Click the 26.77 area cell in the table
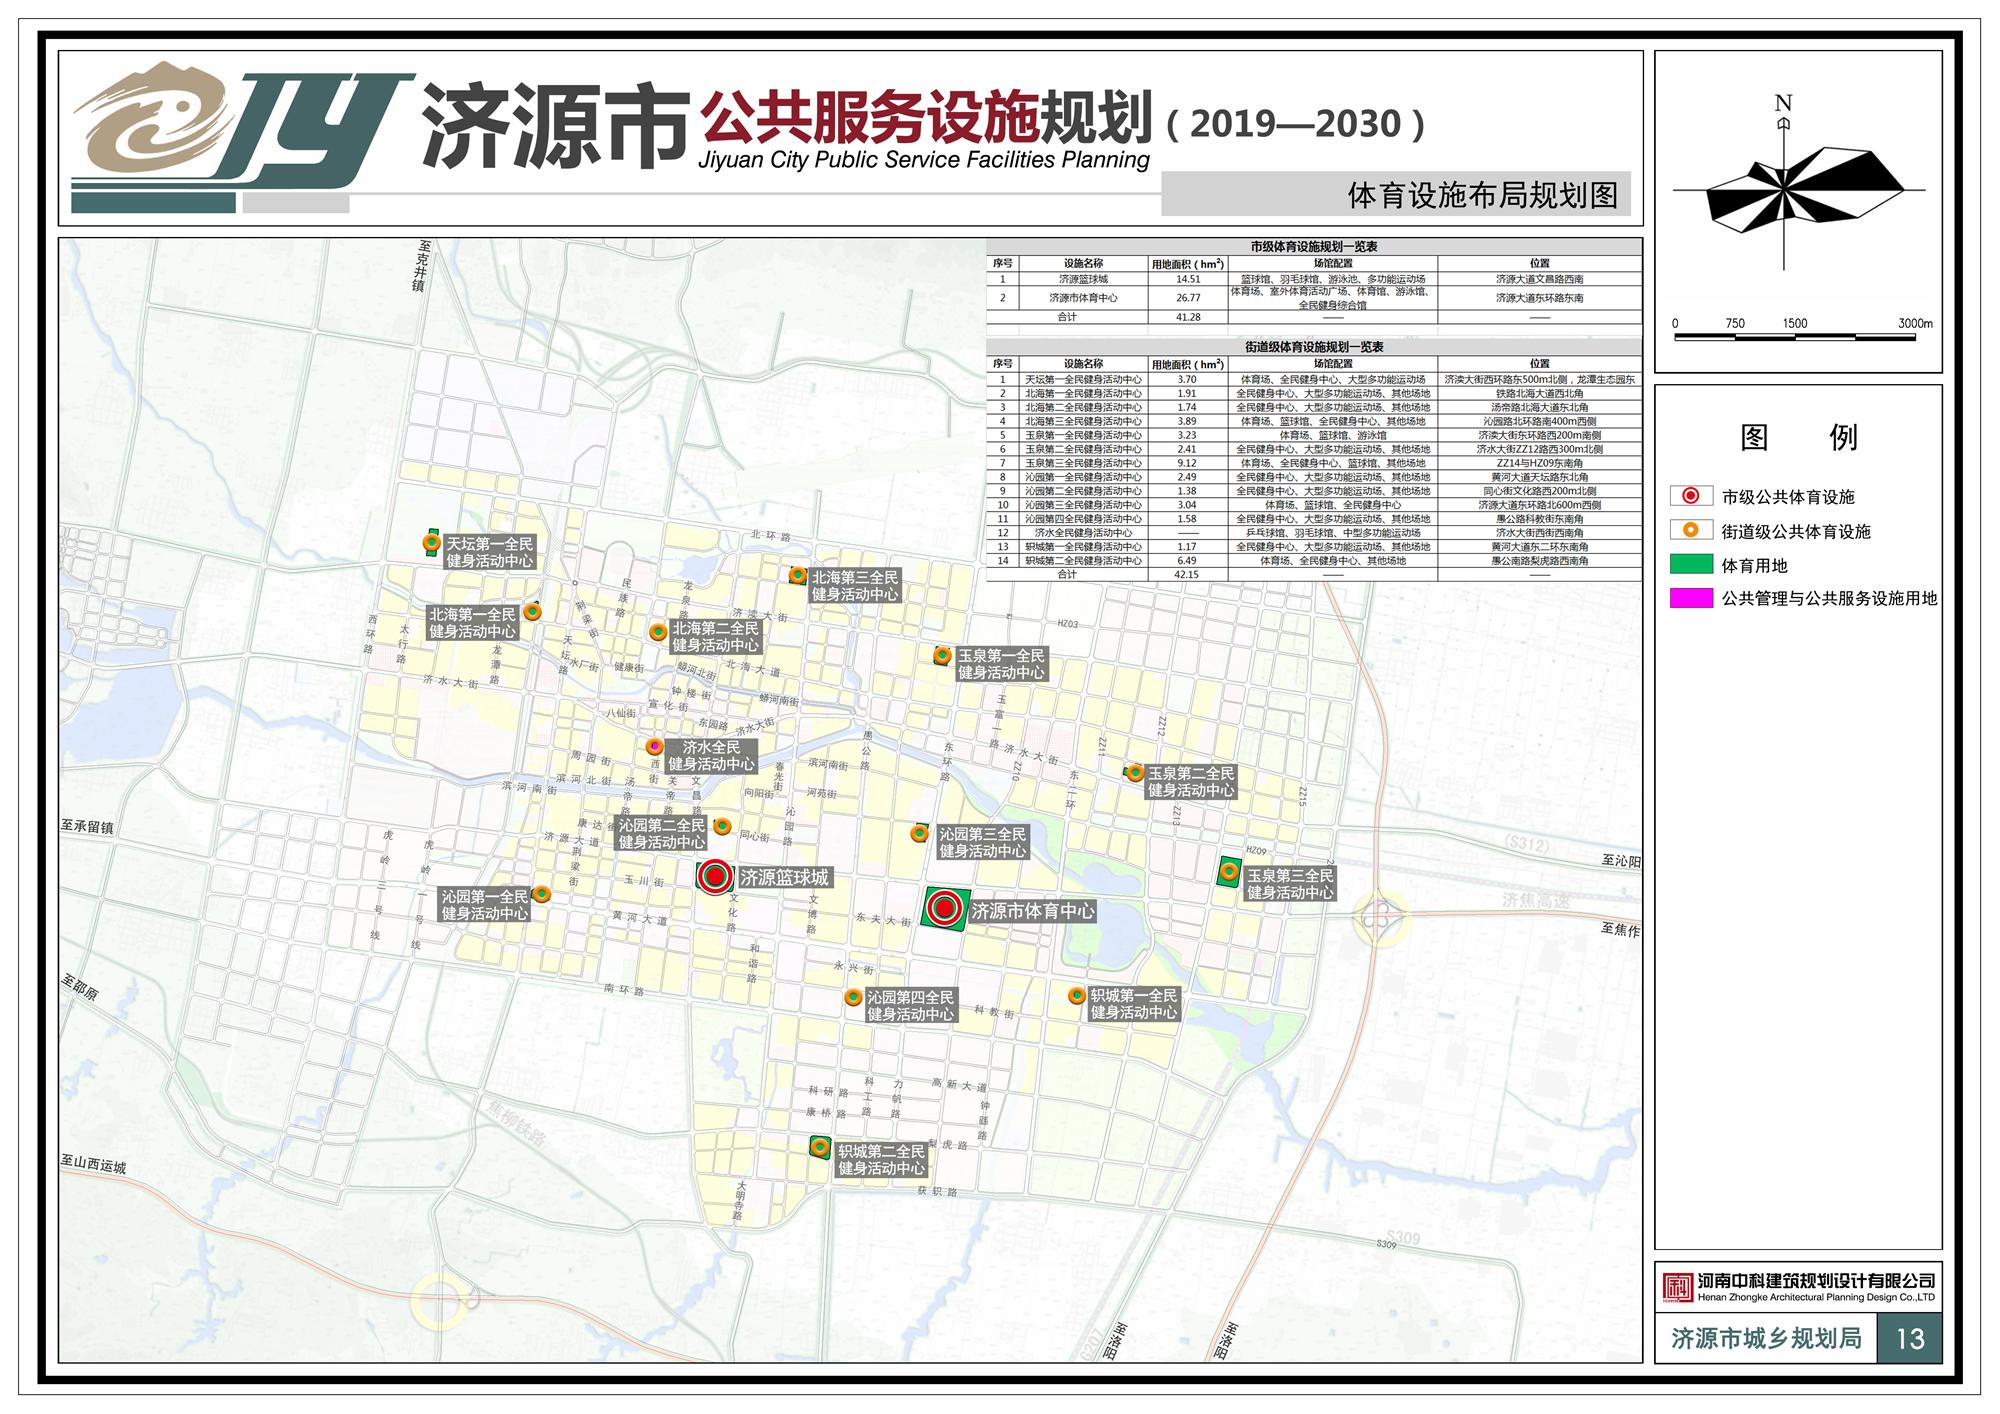The width and height of the screenshot is (2000, 1414). click(x=1188, y=298)
